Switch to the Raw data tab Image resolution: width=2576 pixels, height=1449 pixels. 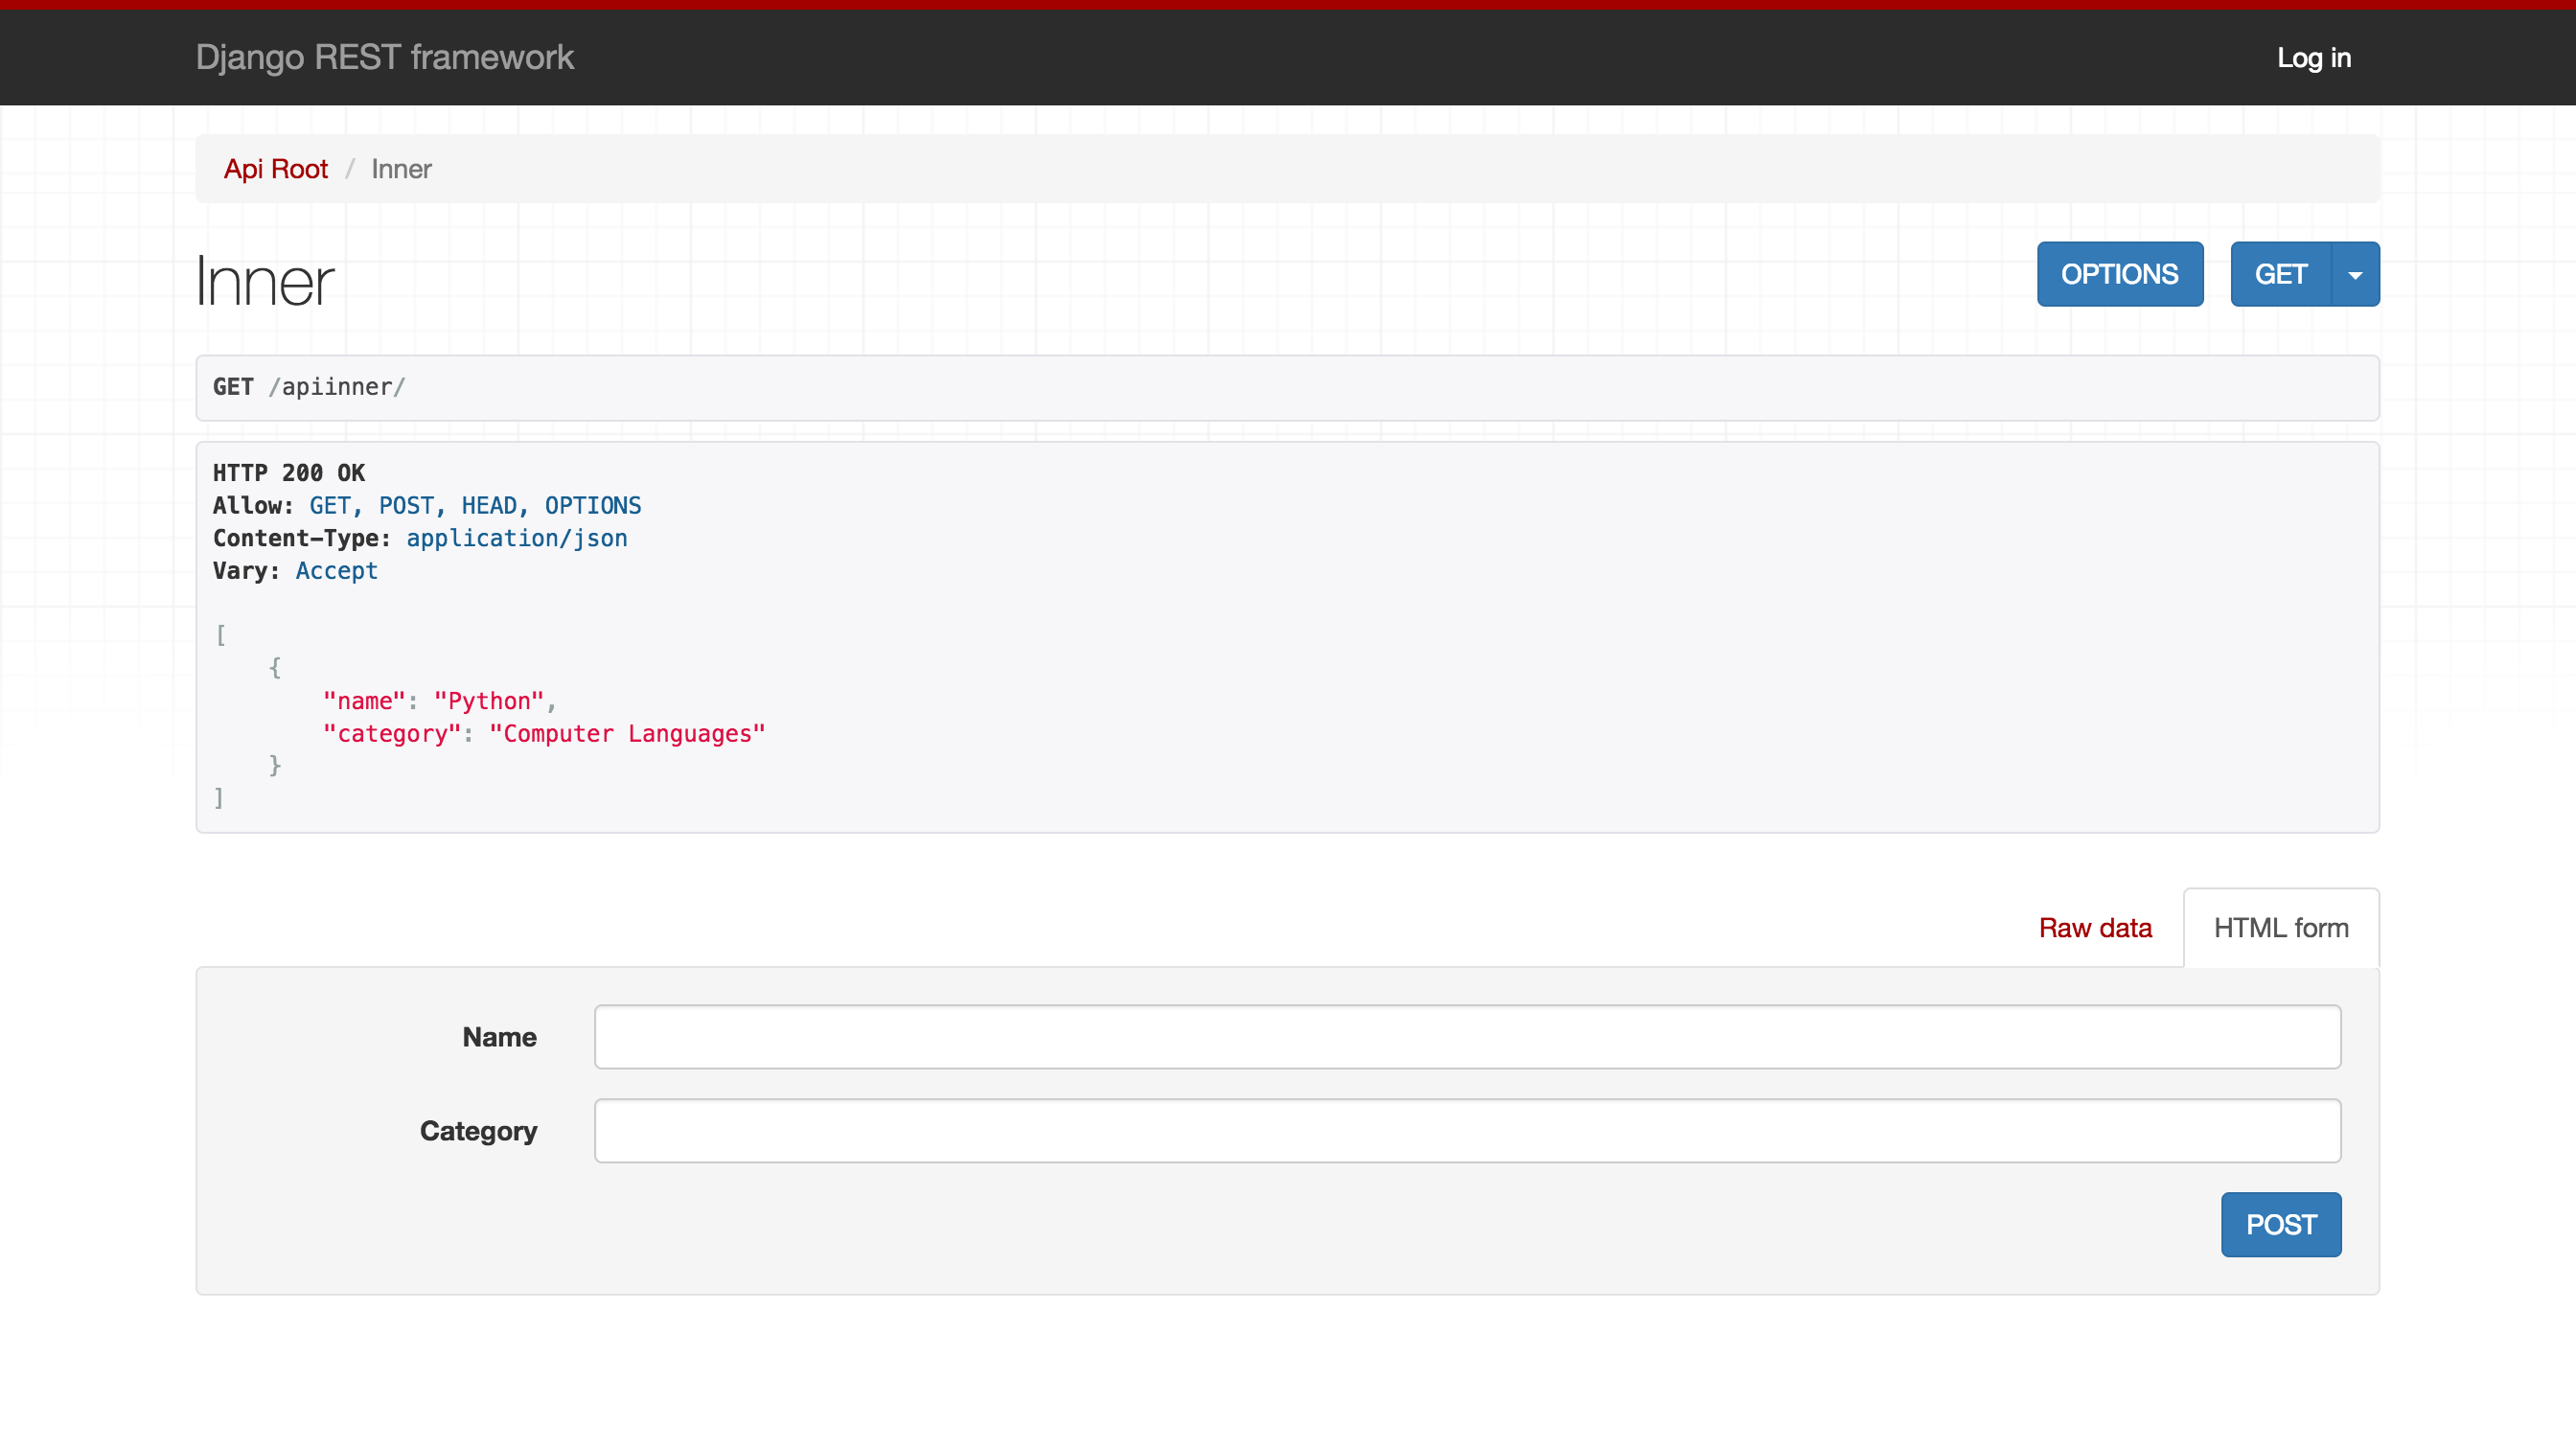click(2095, 928)
